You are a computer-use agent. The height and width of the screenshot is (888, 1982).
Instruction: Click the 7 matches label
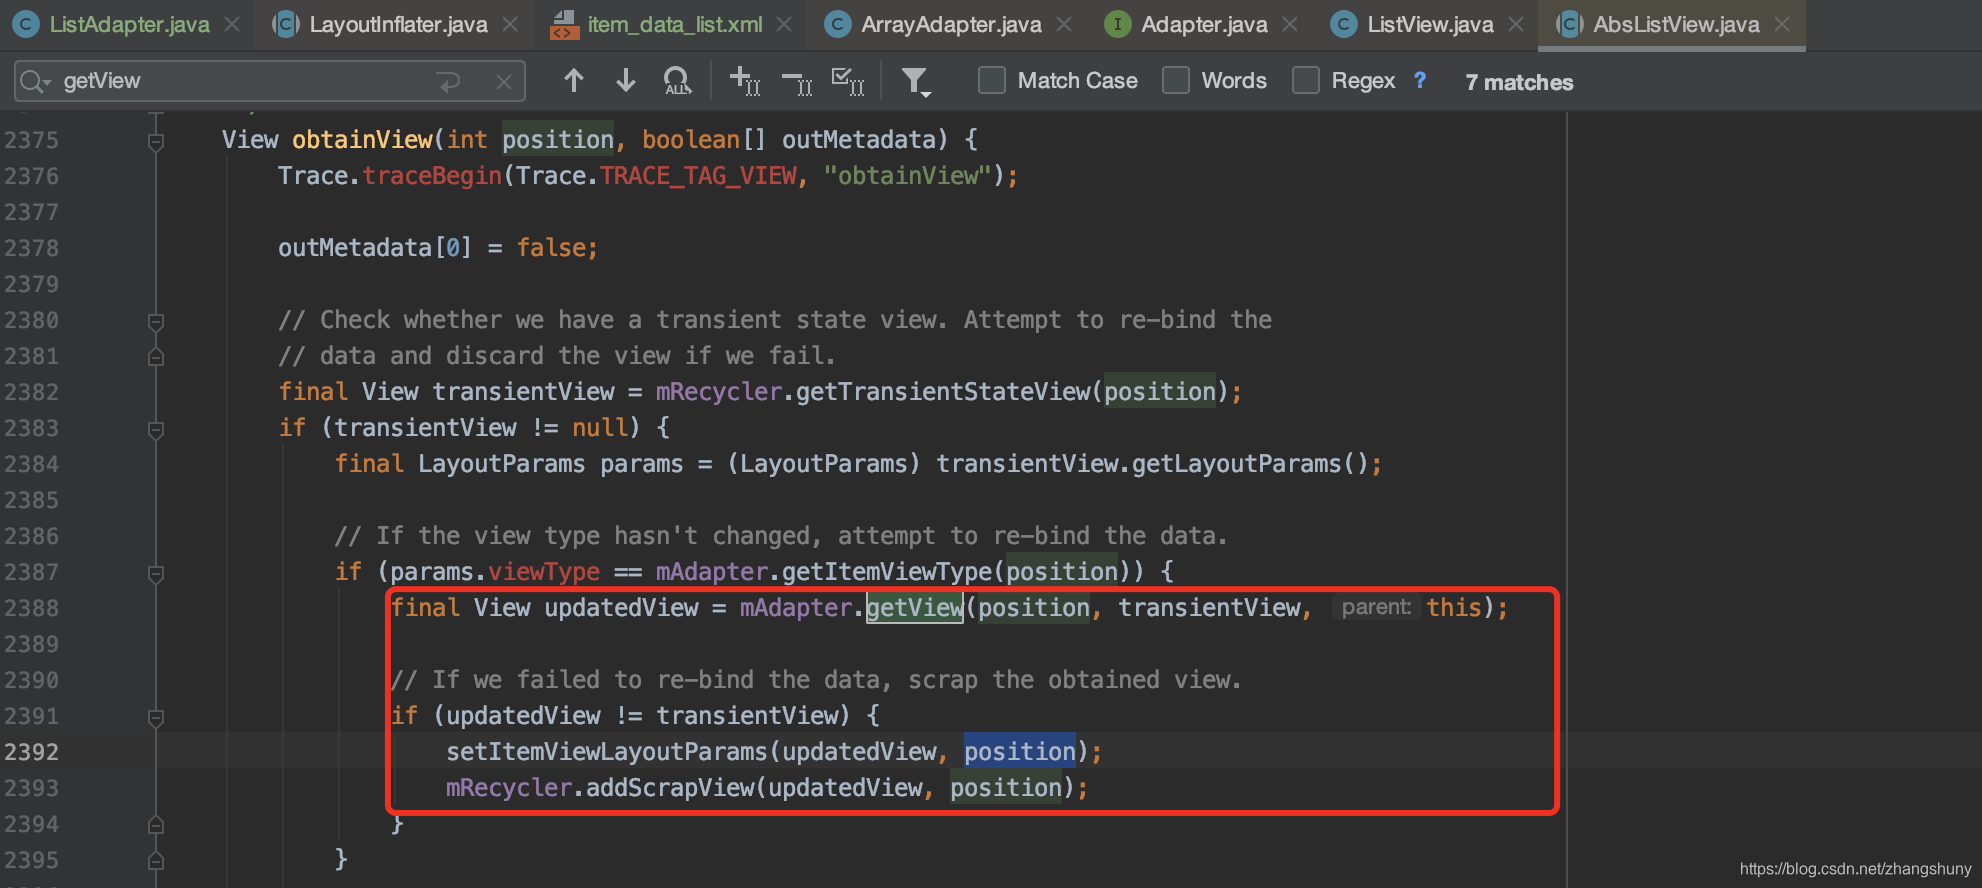(x=1519, y=82)
